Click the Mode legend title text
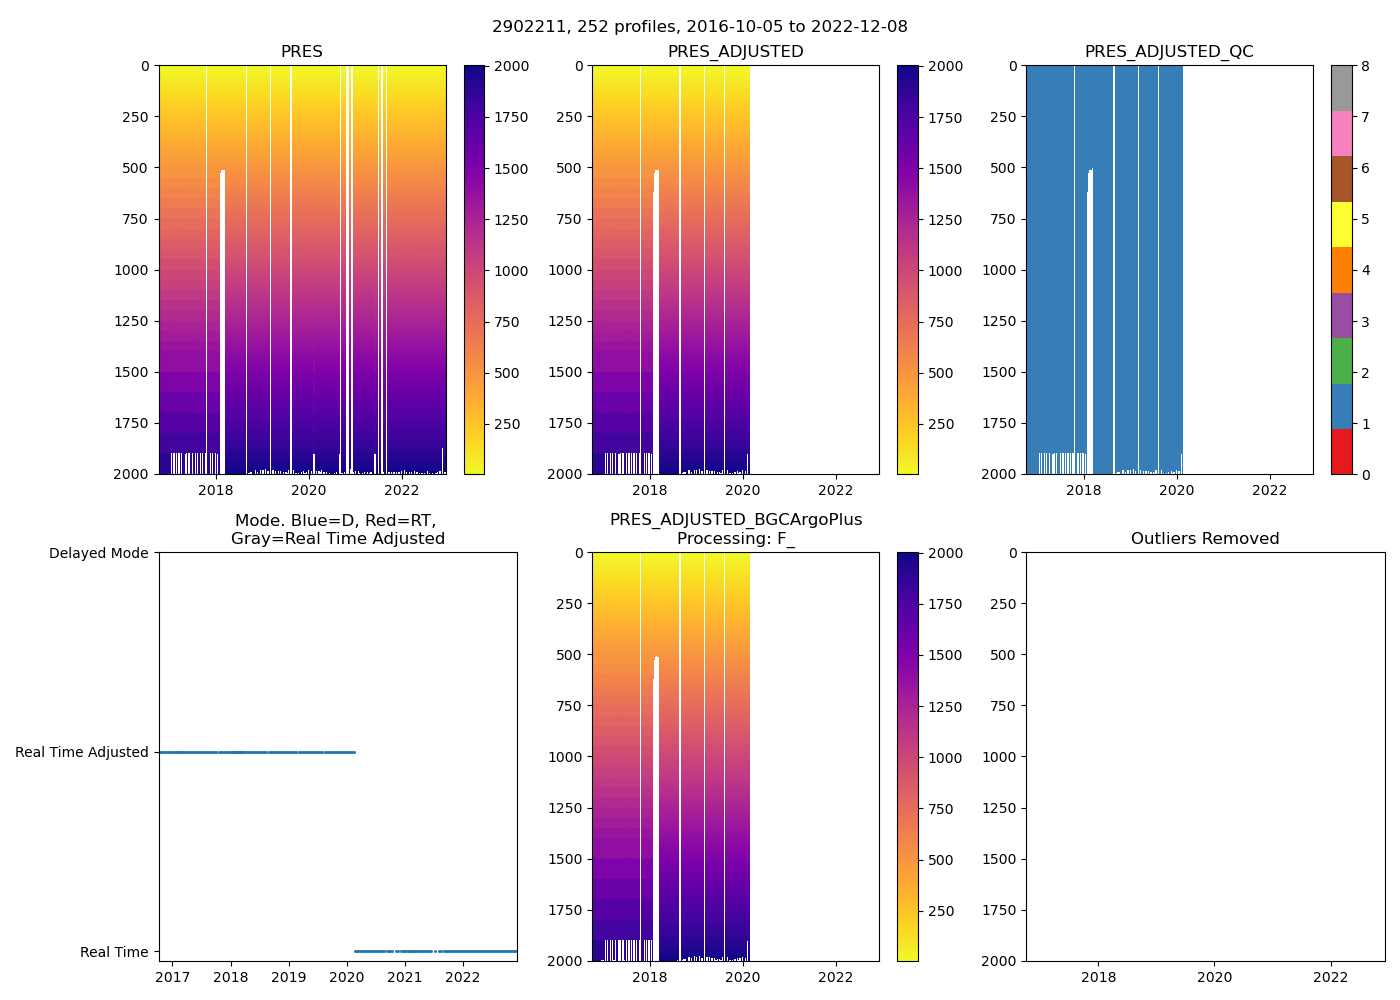The image size is (1400, 1000). pyautogui.click(x=337, y=529)
